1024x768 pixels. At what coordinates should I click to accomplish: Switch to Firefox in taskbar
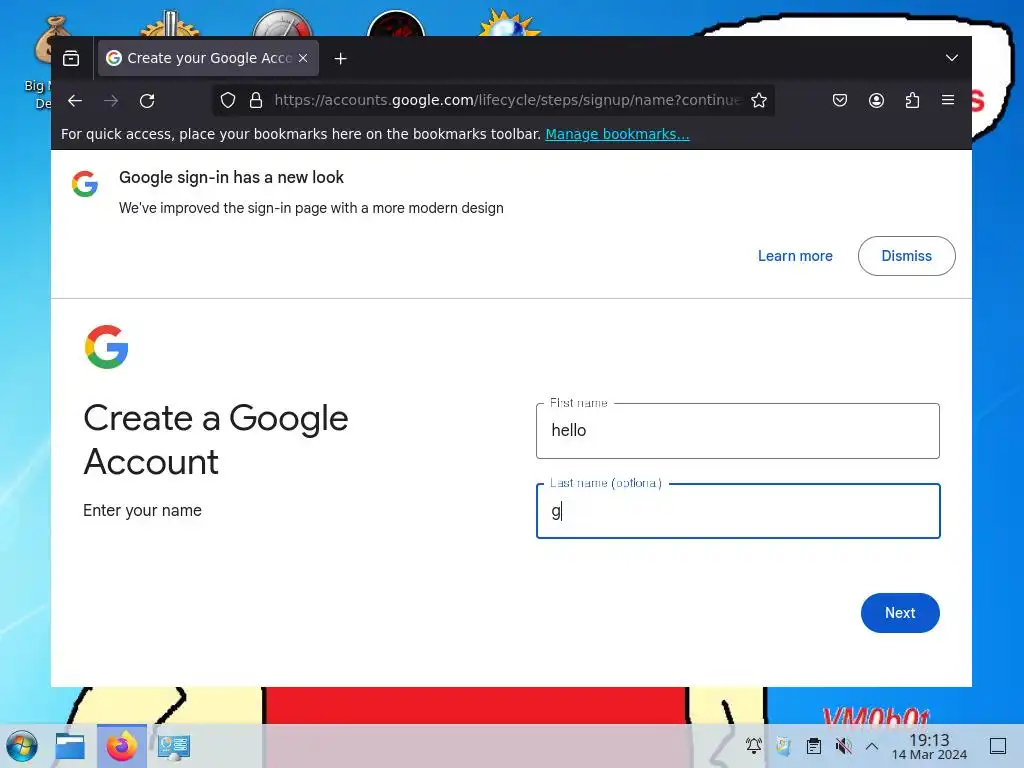(122, 746)
